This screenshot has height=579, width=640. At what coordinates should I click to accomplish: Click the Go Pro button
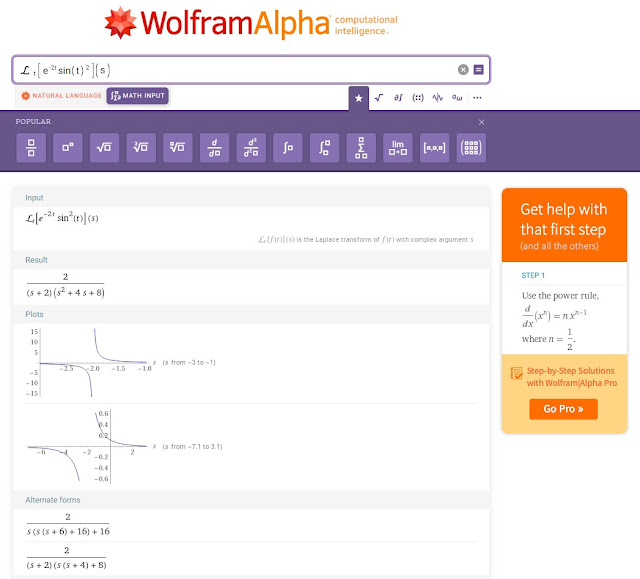(x=563, y=409)
